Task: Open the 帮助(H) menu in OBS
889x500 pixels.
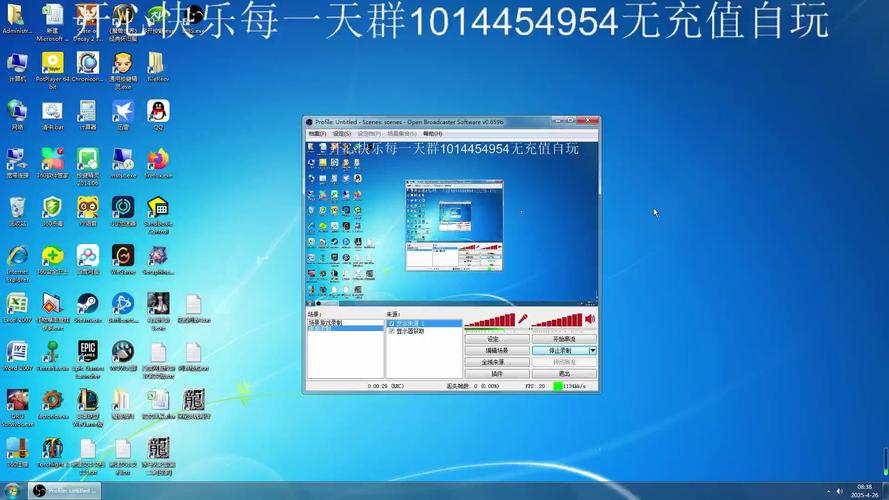Action: click(x=432, y=133)
